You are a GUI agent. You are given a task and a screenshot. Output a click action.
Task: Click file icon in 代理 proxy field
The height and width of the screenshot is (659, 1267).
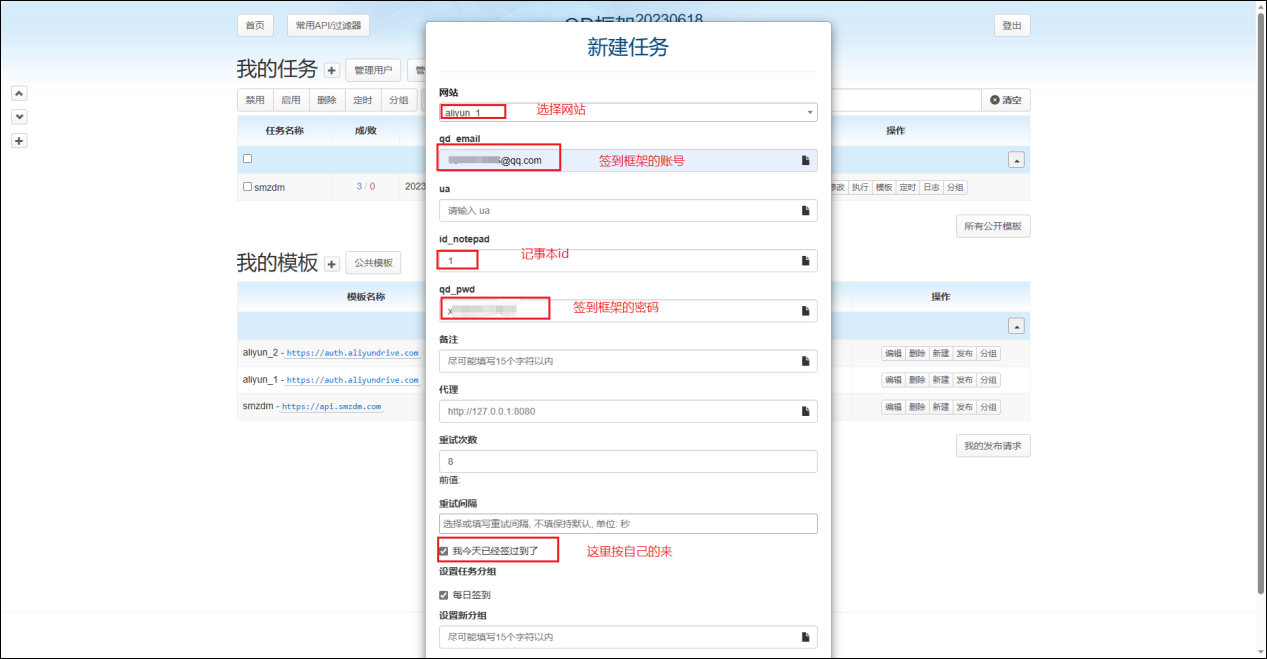805,411
